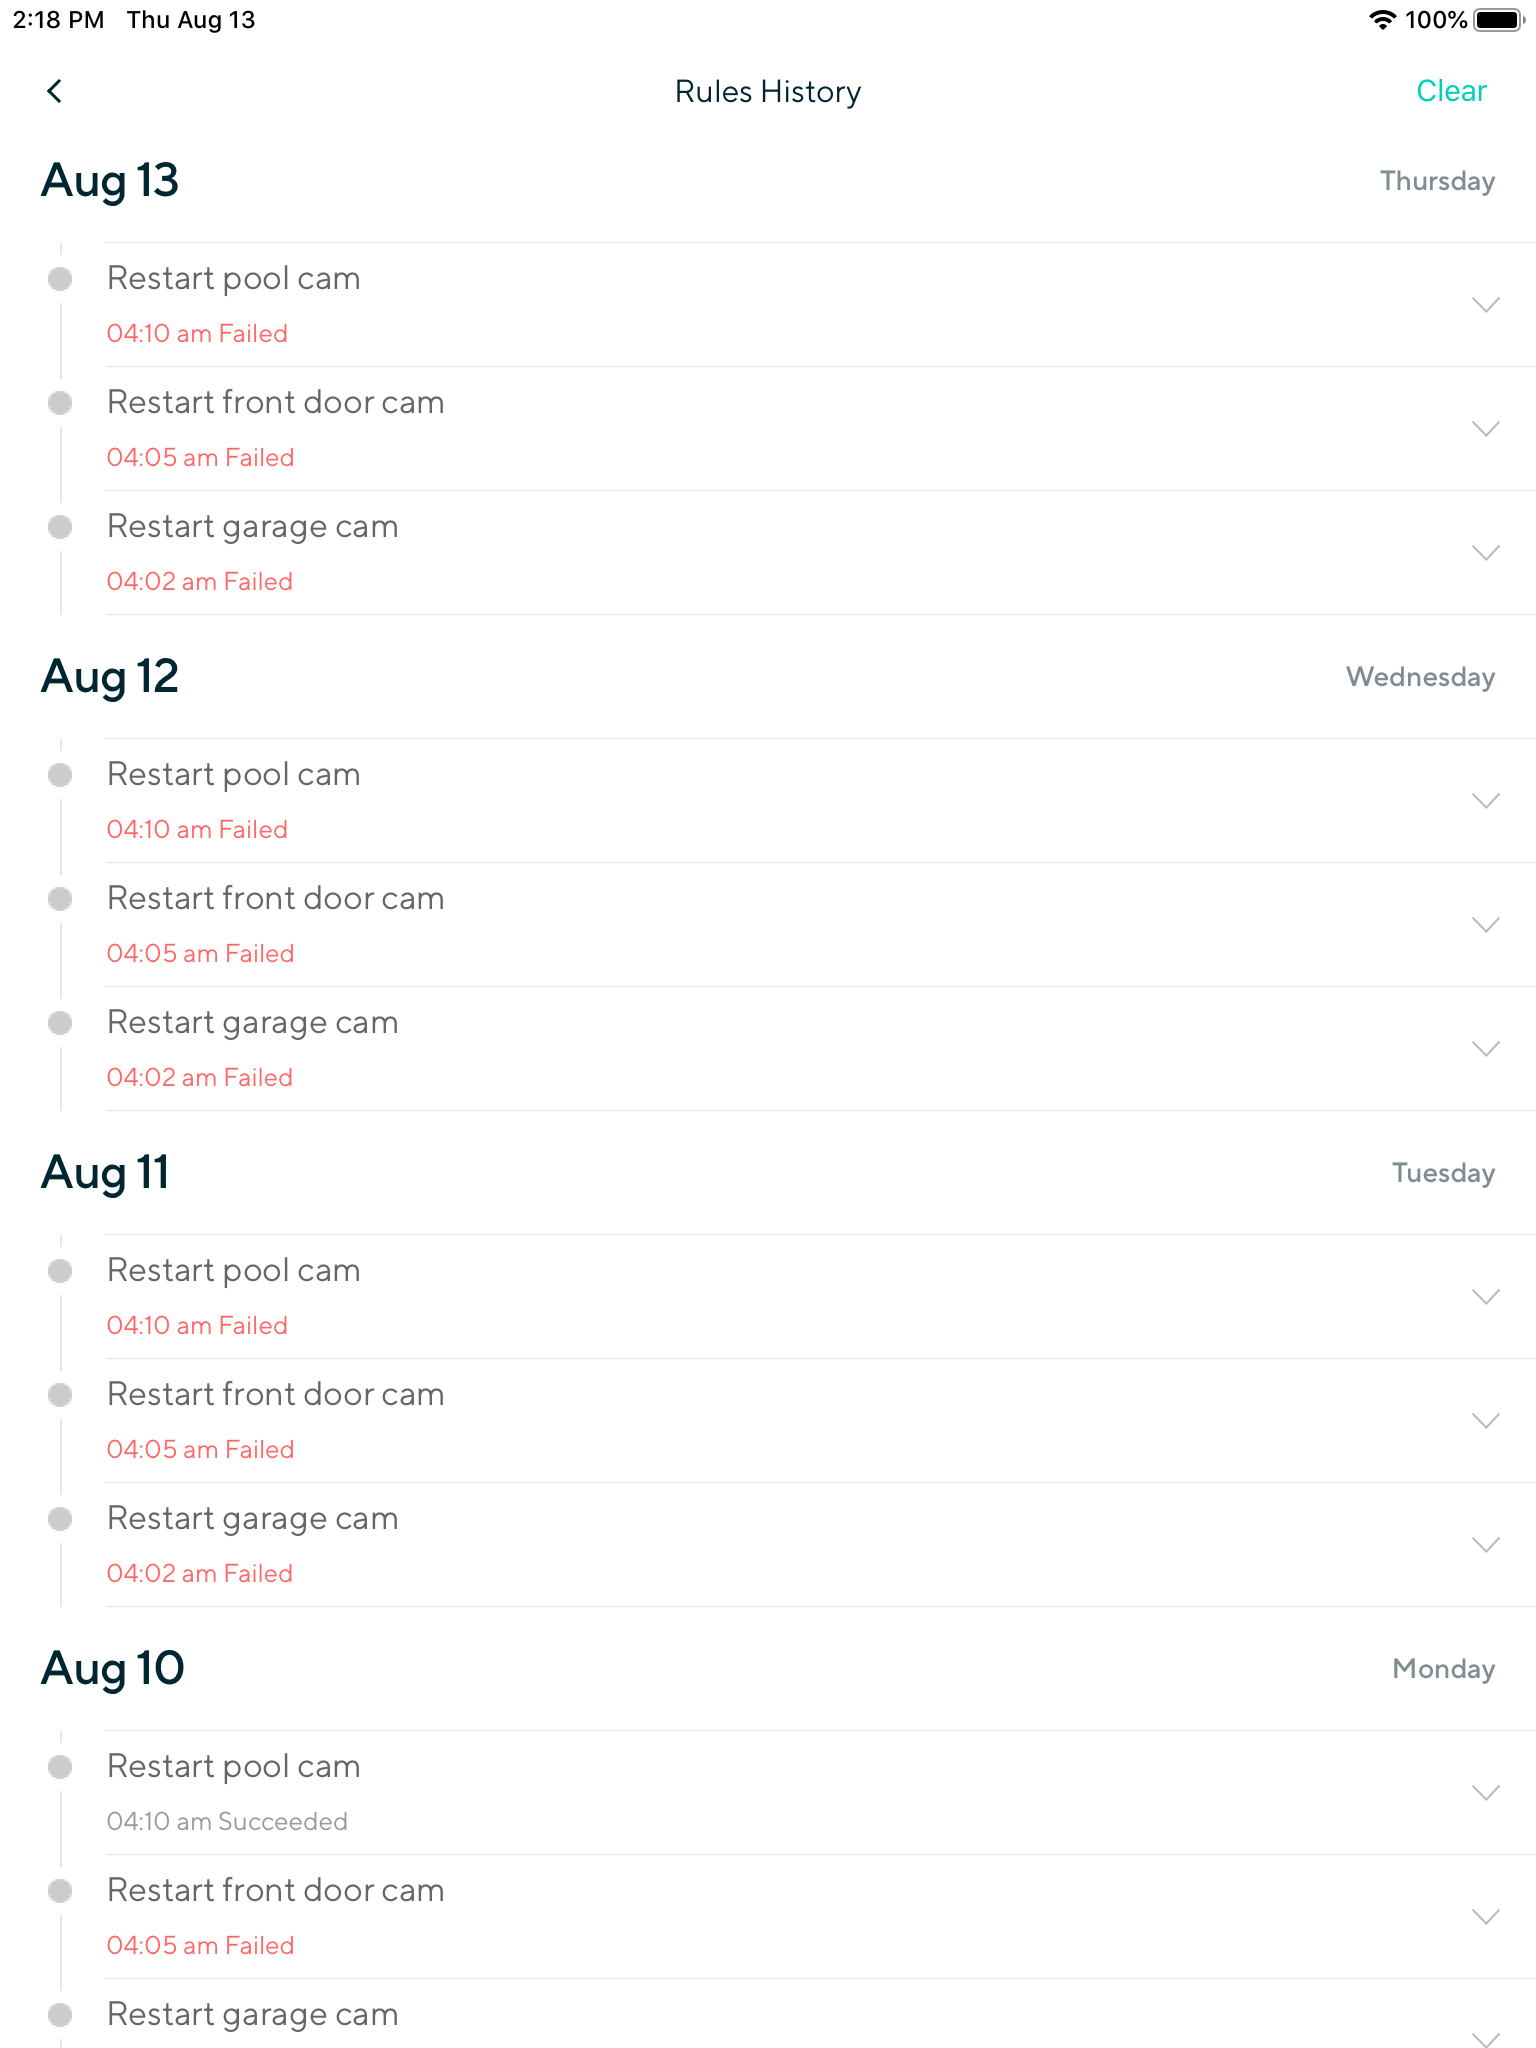The image size is (1536, 2048).
Task: Expand Aug 11 Restart garage cam chevron
Action: coord(1486,1544)
